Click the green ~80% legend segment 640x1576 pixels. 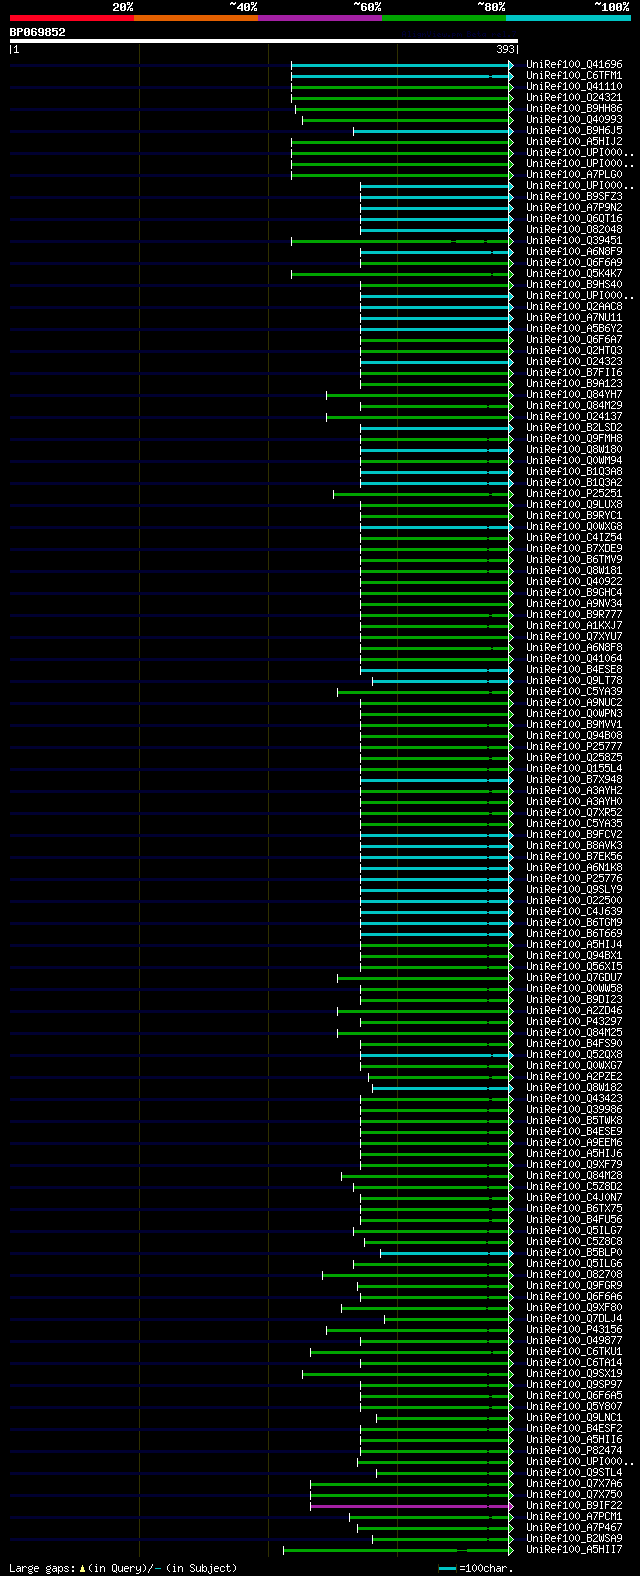(x=444, y=18)
